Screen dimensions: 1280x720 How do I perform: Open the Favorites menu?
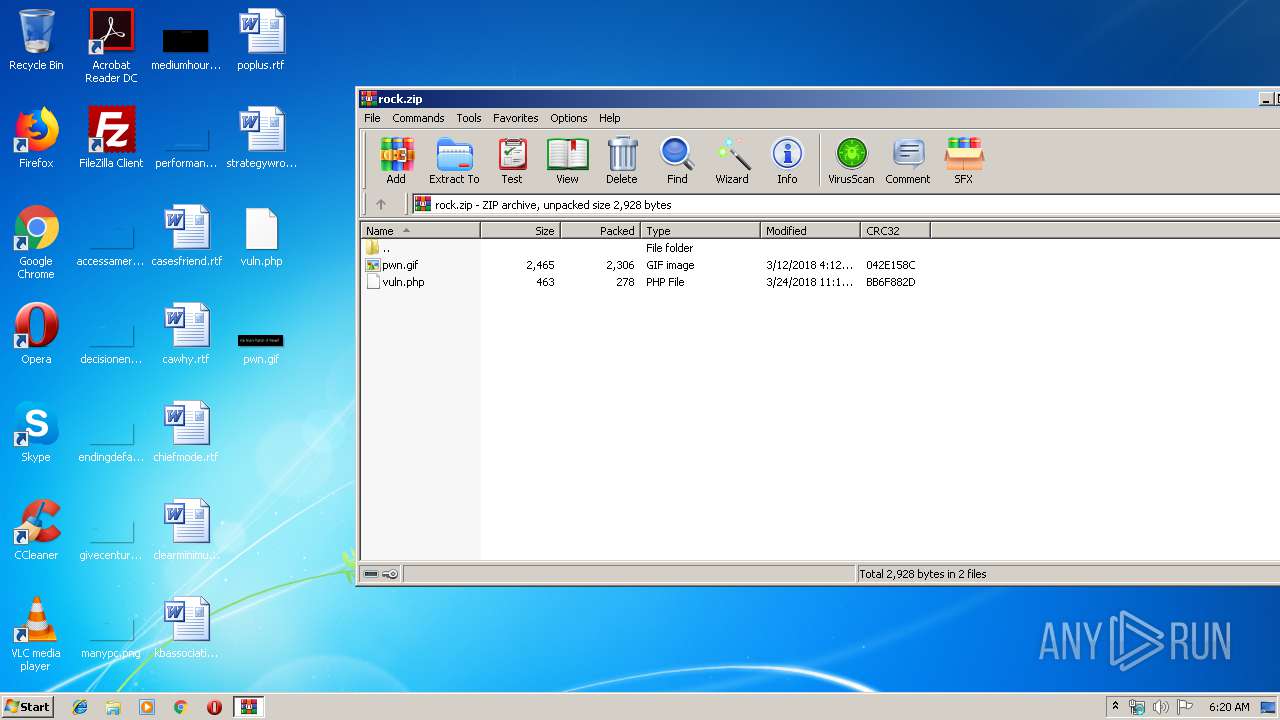click(x=515, y=118)
